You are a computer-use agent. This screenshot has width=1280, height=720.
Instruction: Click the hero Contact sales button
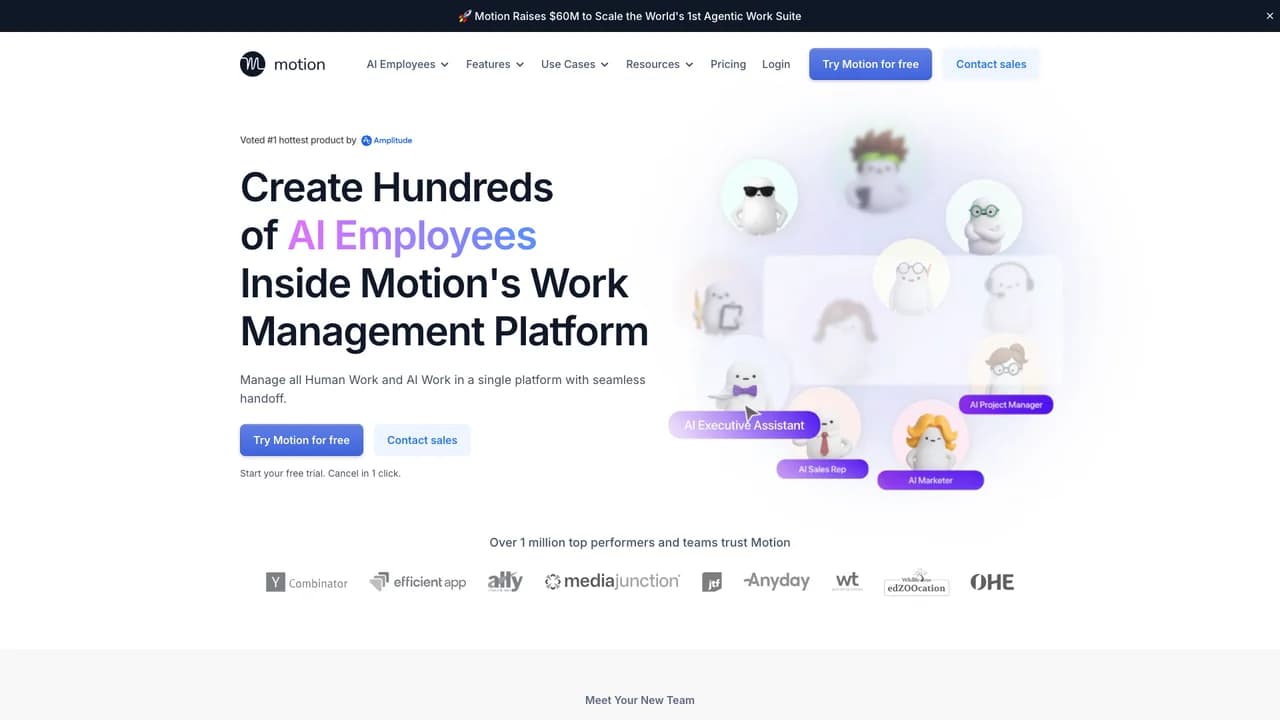(x=422, y=440)
